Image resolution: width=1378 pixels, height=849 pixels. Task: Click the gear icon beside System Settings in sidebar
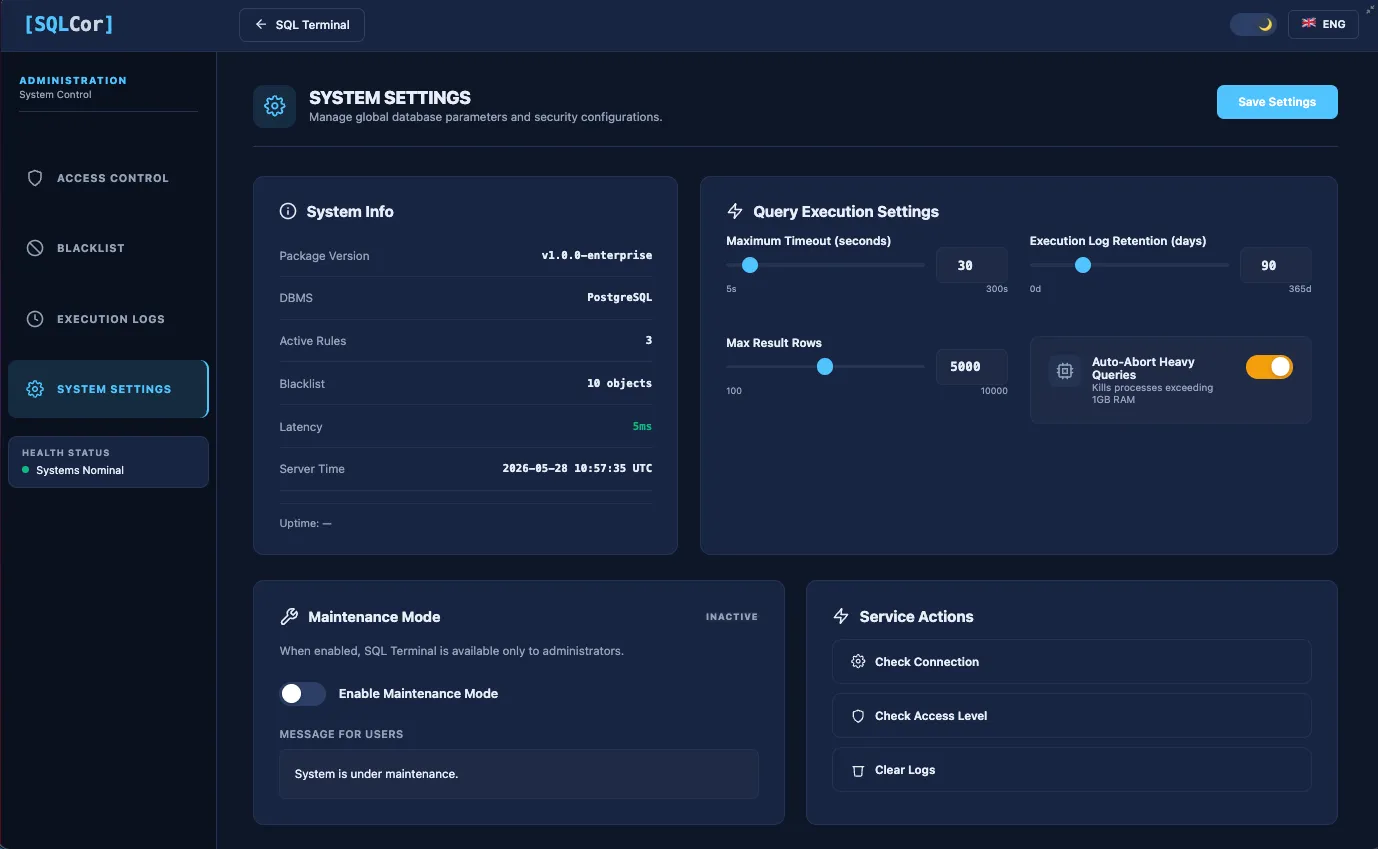pos(35,389)
